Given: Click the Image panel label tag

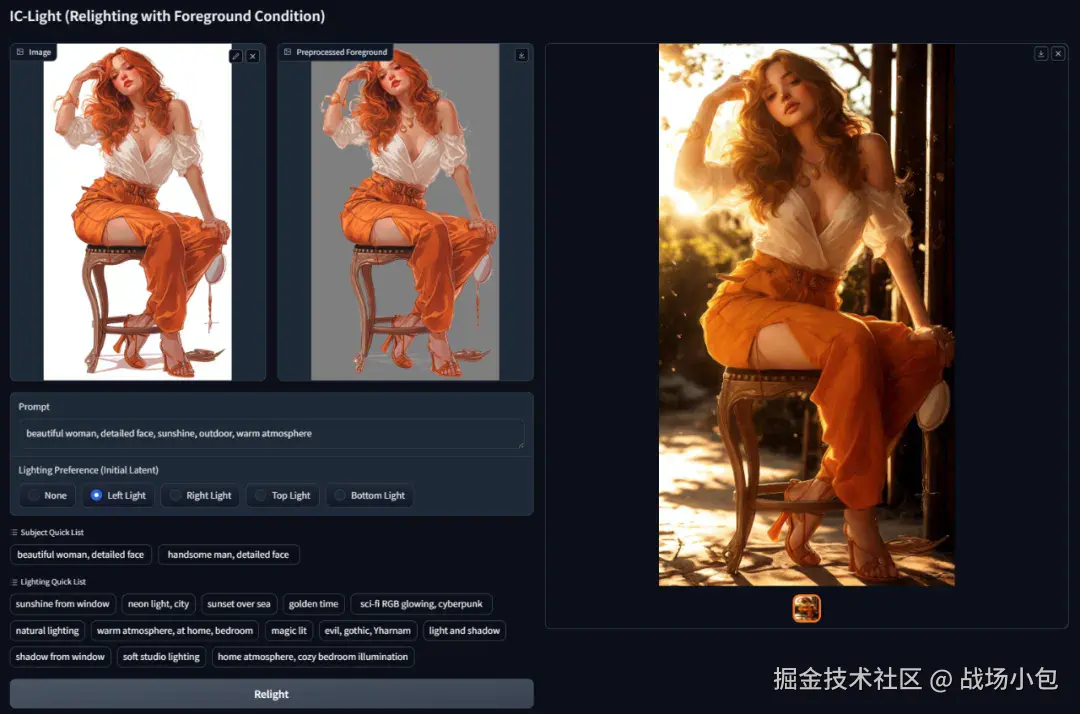Looking at the screenshot, I should (33, 52).
